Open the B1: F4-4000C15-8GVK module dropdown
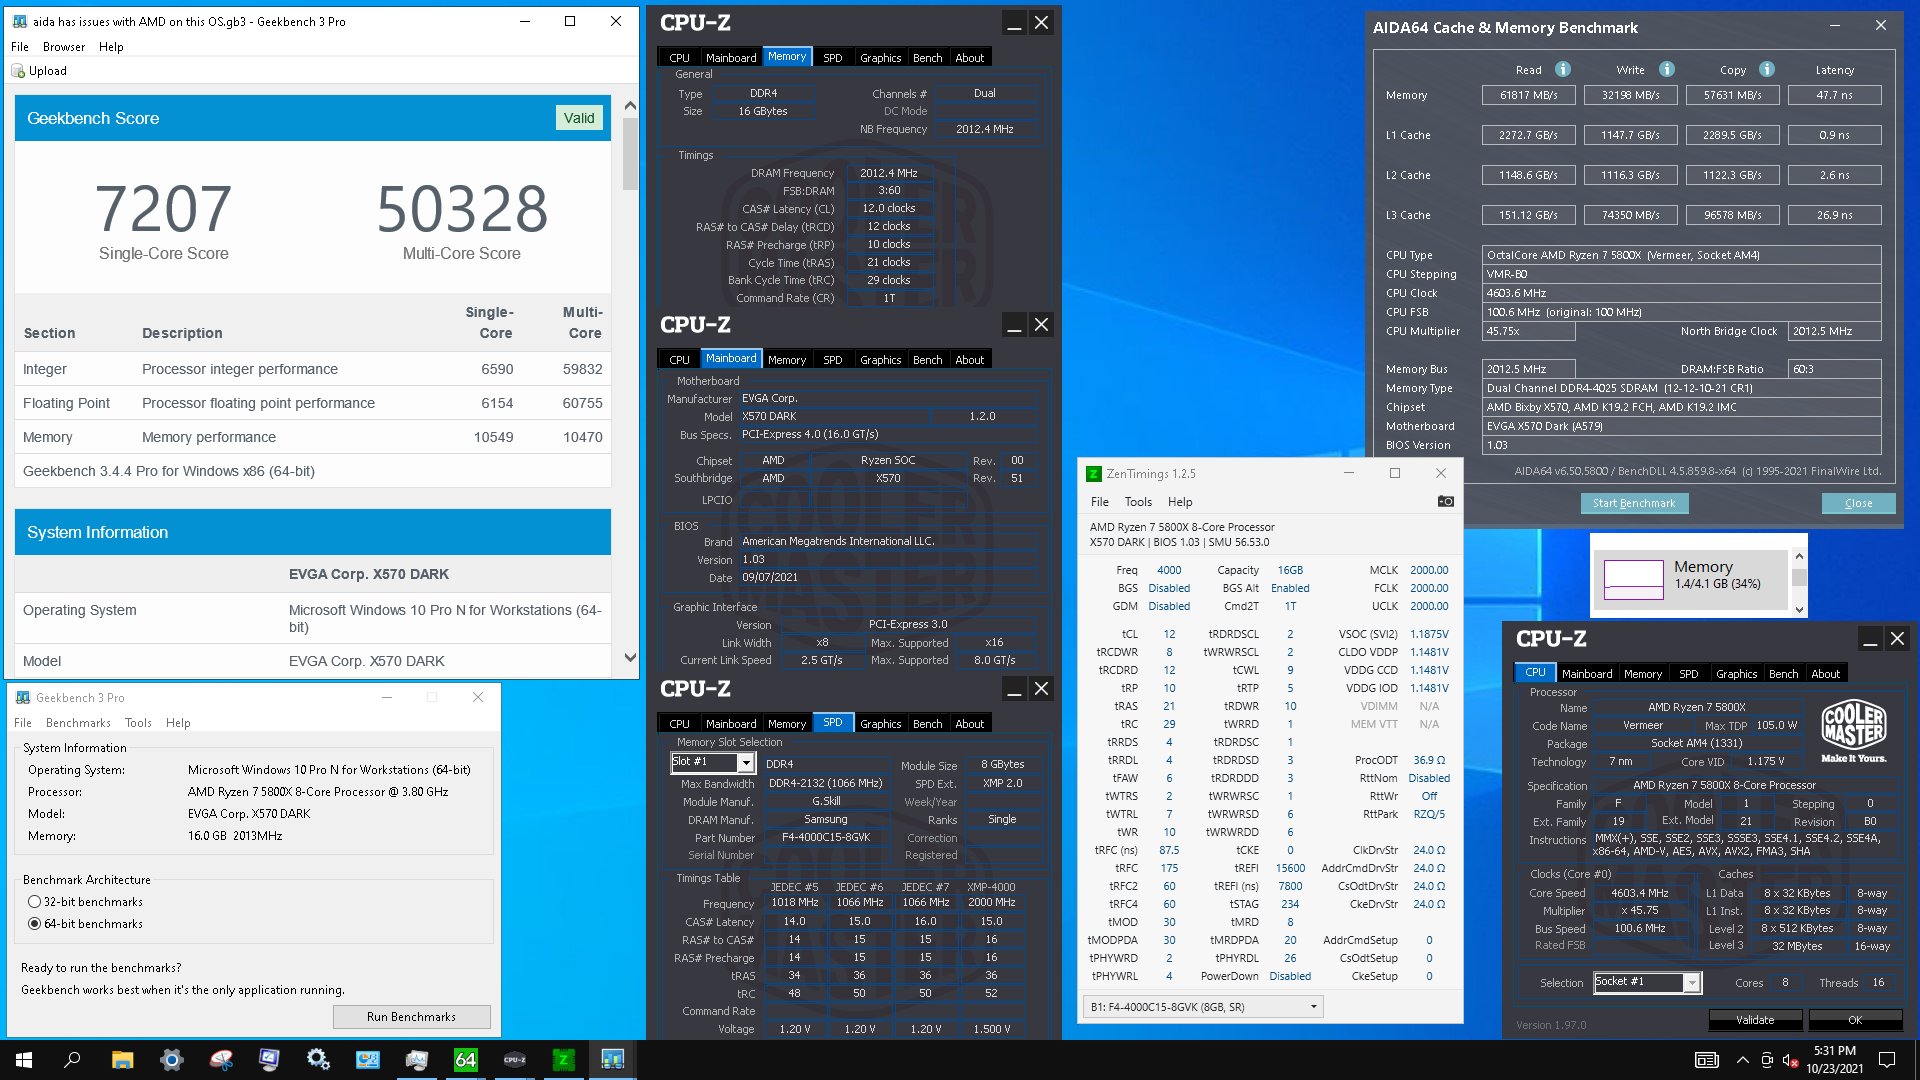This screenshot has height=1080, width=1920. click(x=1203, y=1007)
